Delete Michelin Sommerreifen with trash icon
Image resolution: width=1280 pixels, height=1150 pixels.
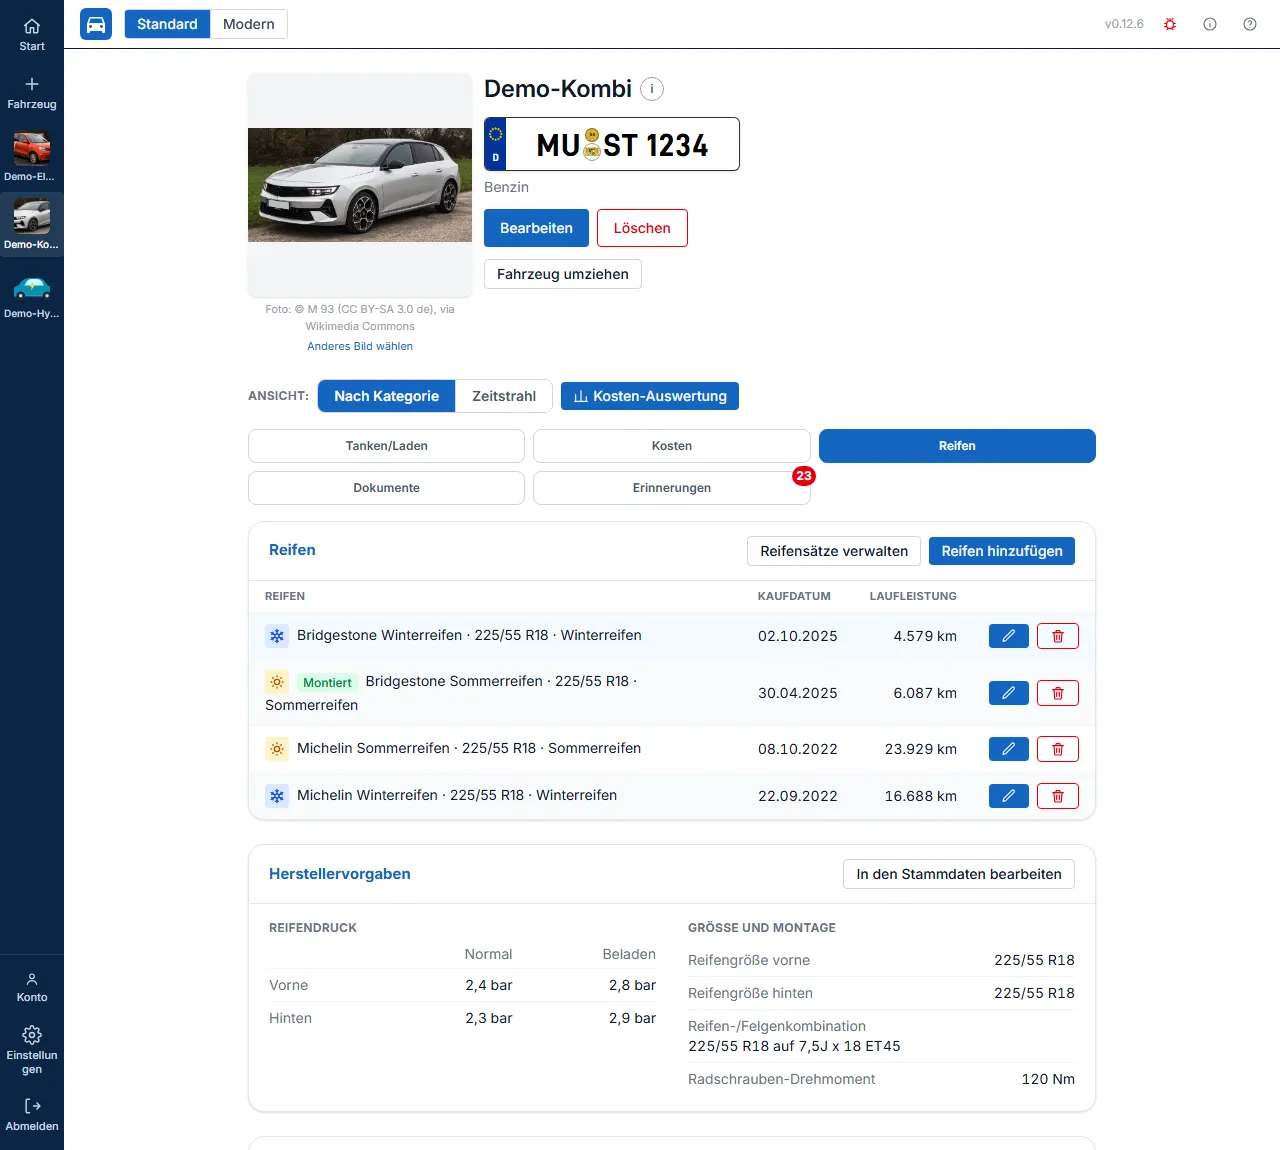point(1058,749)
